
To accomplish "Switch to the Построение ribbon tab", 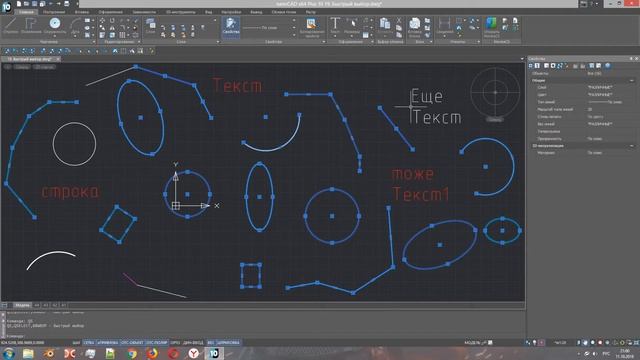I will (54, 12).
